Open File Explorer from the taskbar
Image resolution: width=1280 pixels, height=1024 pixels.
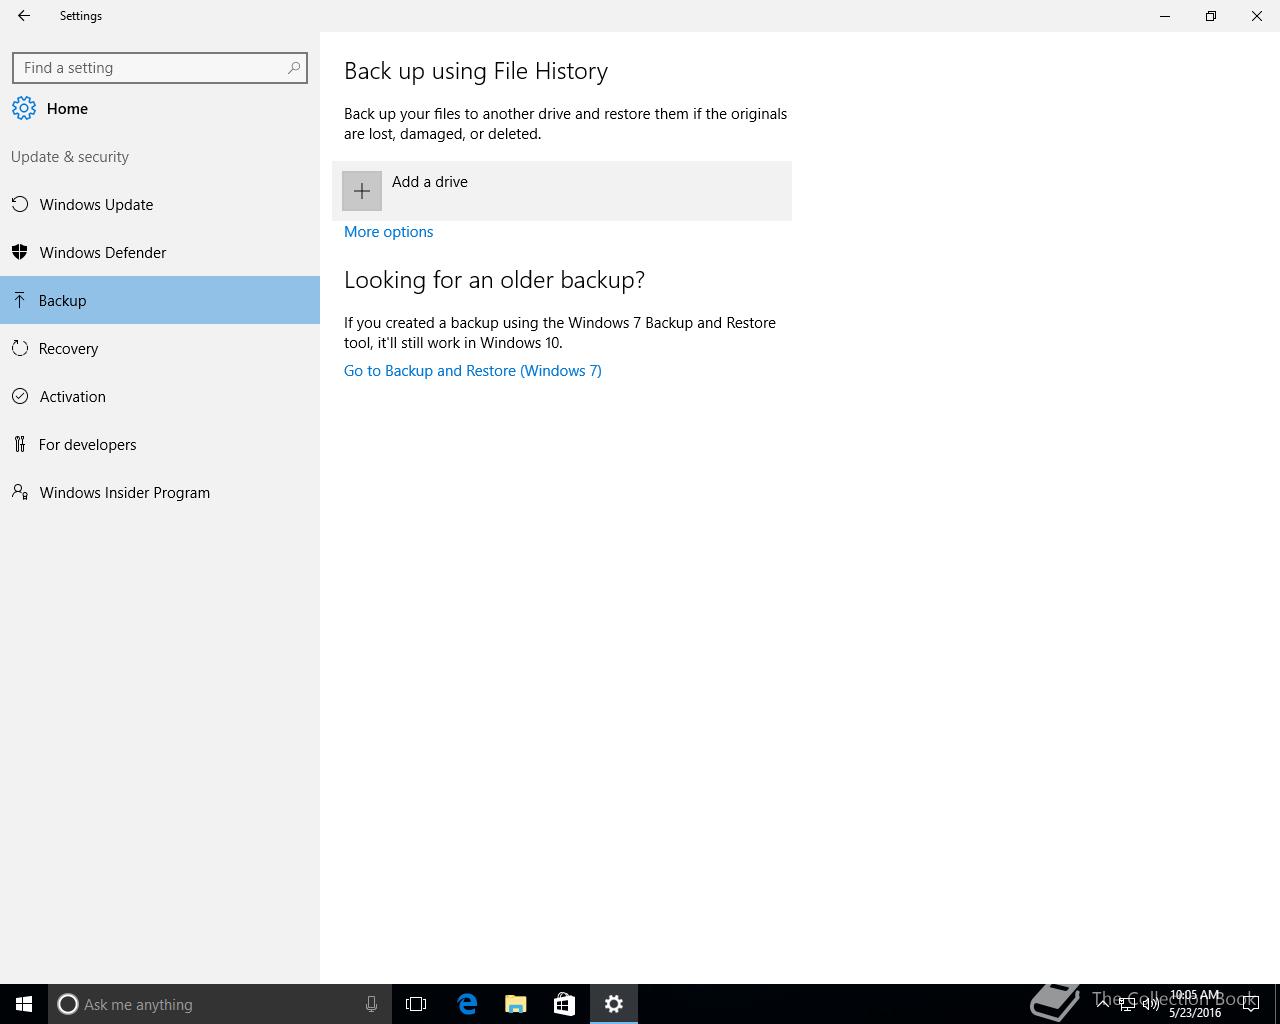coord(516,1004)
